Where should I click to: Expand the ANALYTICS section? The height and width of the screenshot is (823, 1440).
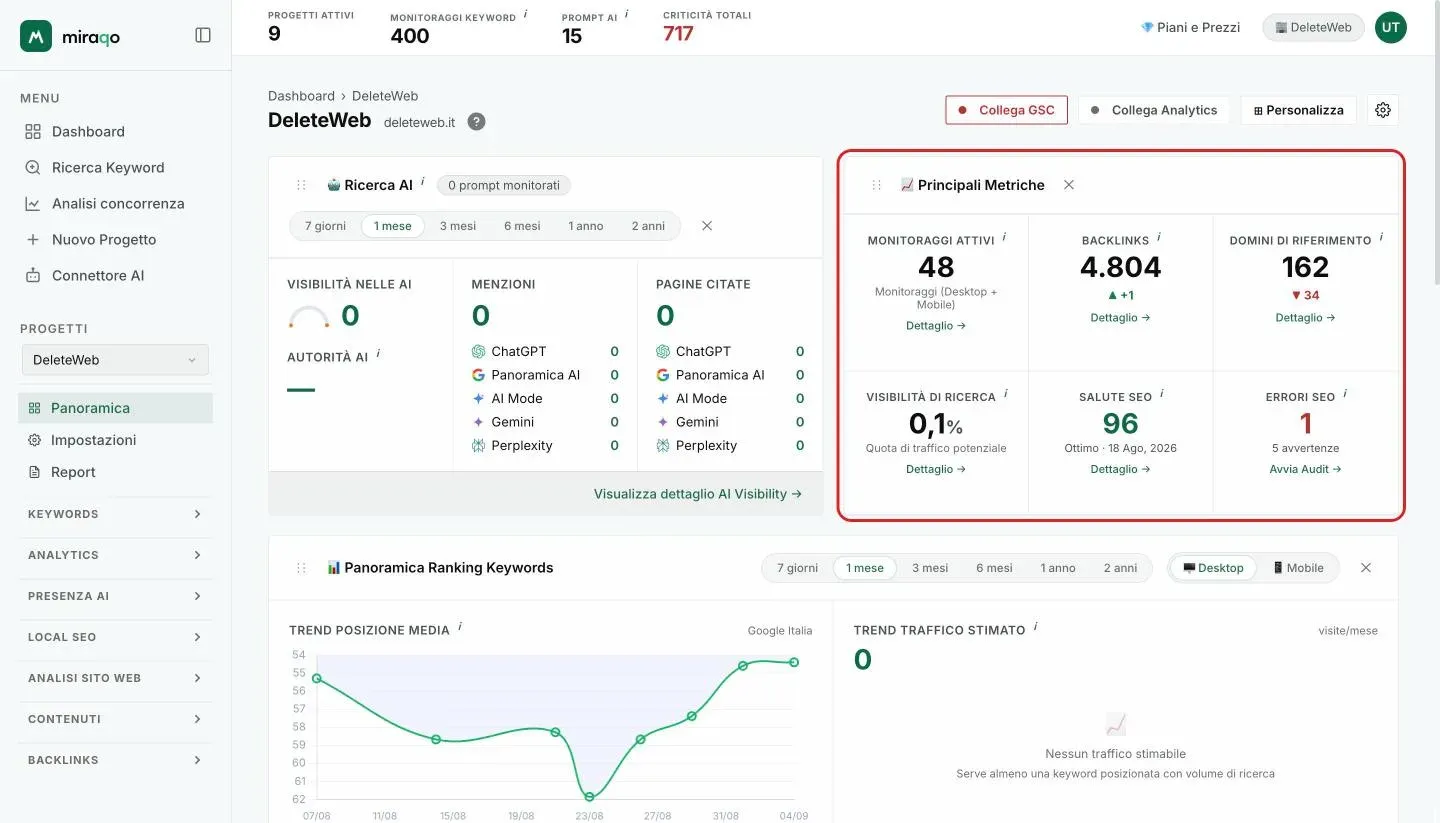(115, 555)
